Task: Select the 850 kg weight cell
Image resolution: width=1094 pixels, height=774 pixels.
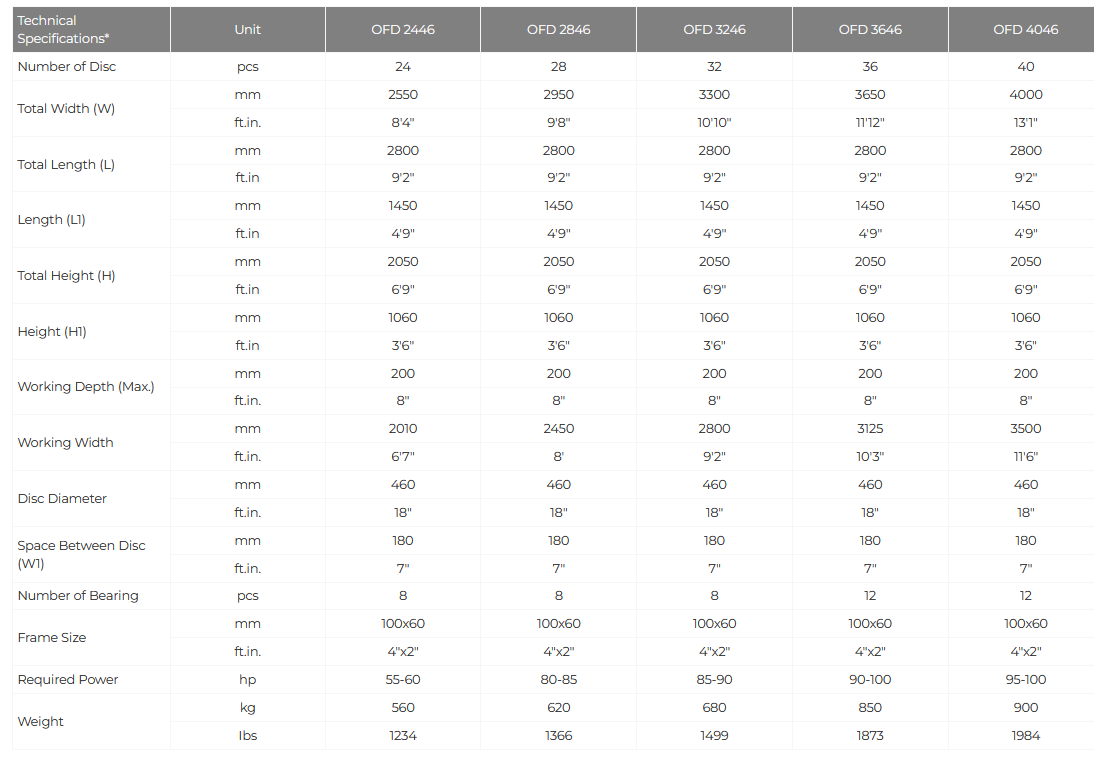Action: pos(870,707)
